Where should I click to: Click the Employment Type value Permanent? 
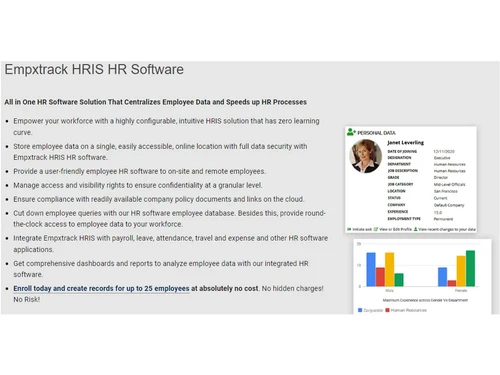[x=443, y=219]
